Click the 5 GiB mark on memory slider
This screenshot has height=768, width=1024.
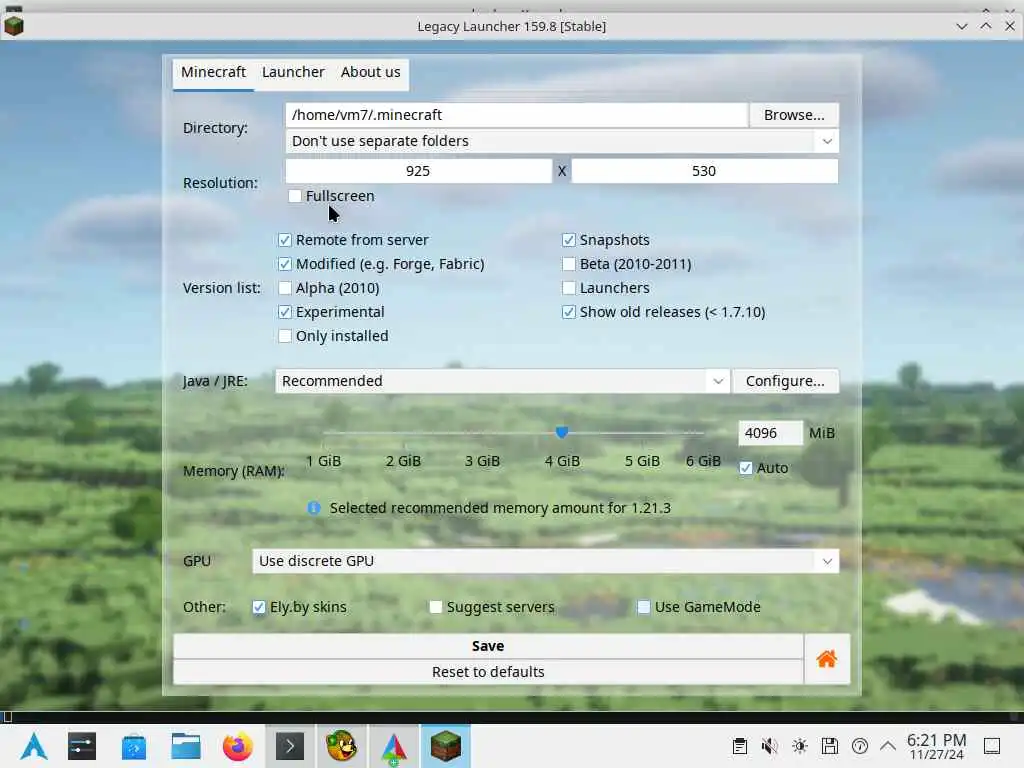(641, 432)
